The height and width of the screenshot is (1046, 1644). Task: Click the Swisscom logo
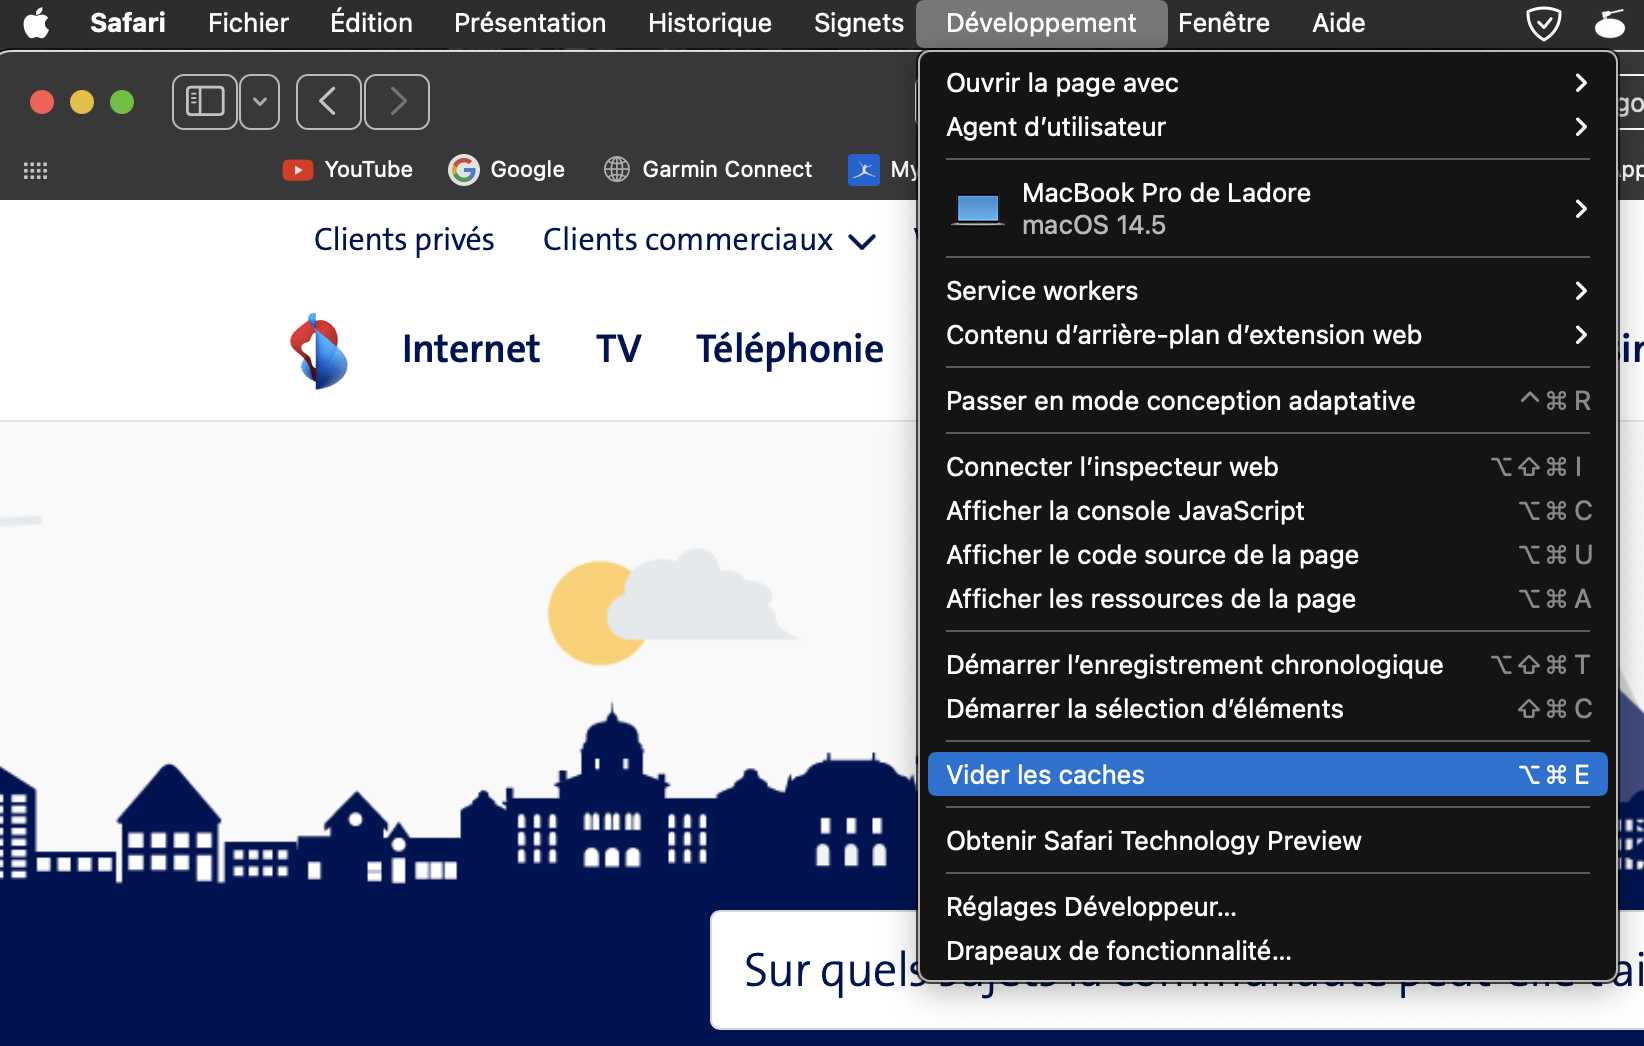[318, 350]
